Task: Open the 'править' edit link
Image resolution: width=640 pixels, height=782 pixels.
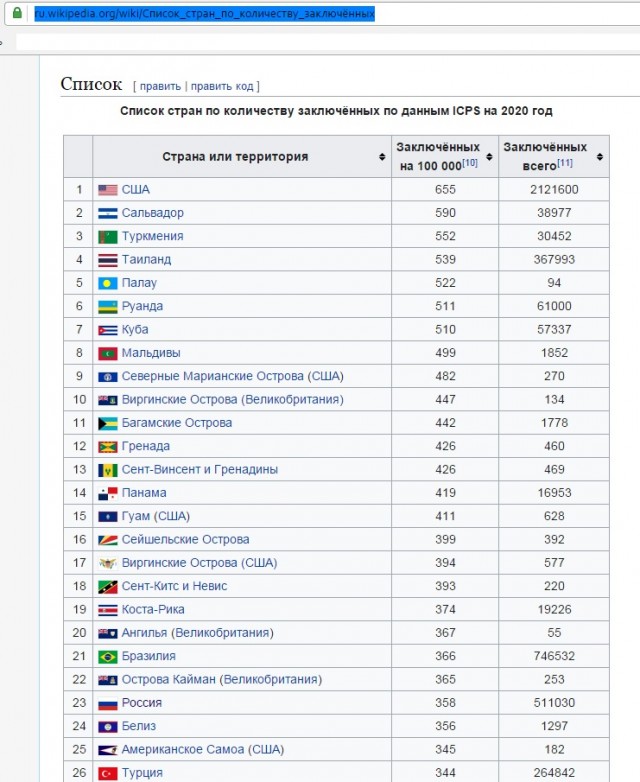Action: click(160, 86)
